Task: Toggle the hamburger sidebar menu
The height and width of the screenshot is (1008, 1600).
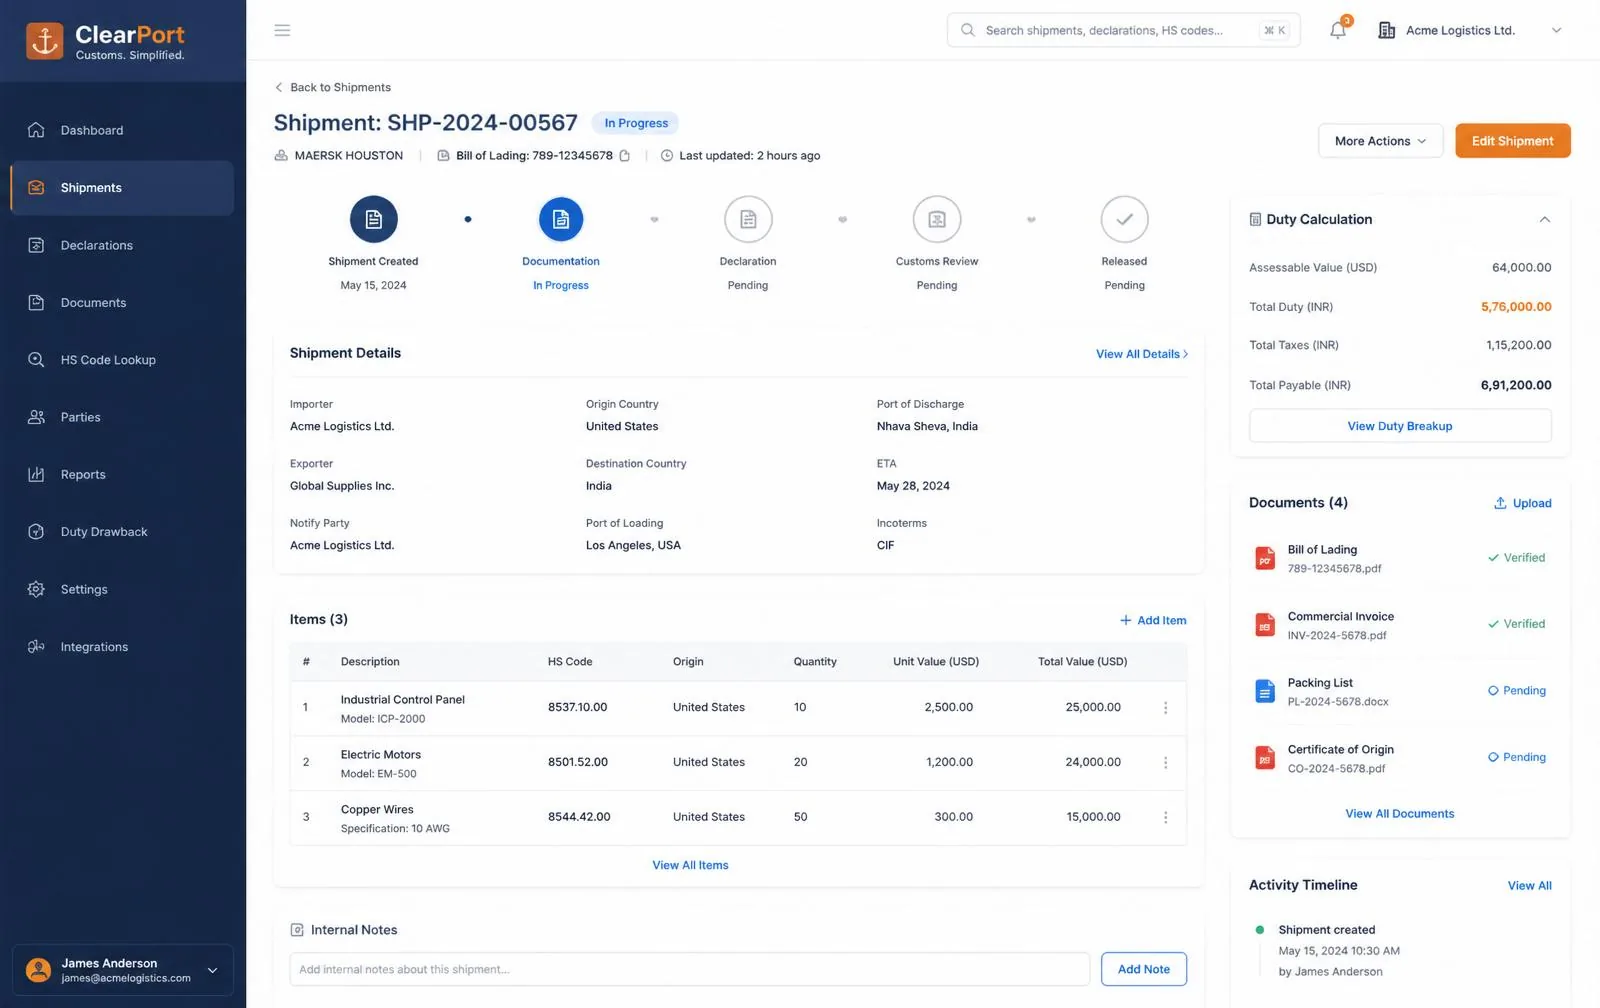Action: pyautogui.click(x=282, y=30)
